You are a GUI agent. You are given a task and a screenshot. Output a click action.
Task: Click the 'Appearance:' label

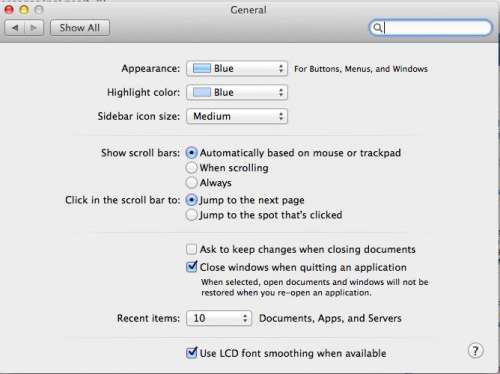(151, 68)
